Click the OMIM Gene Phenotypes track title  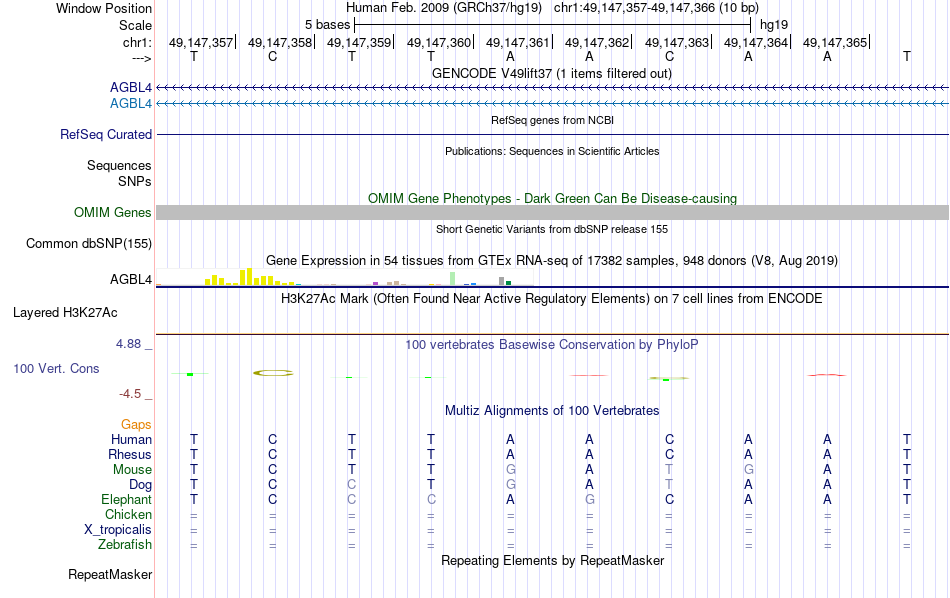(552, 199)
